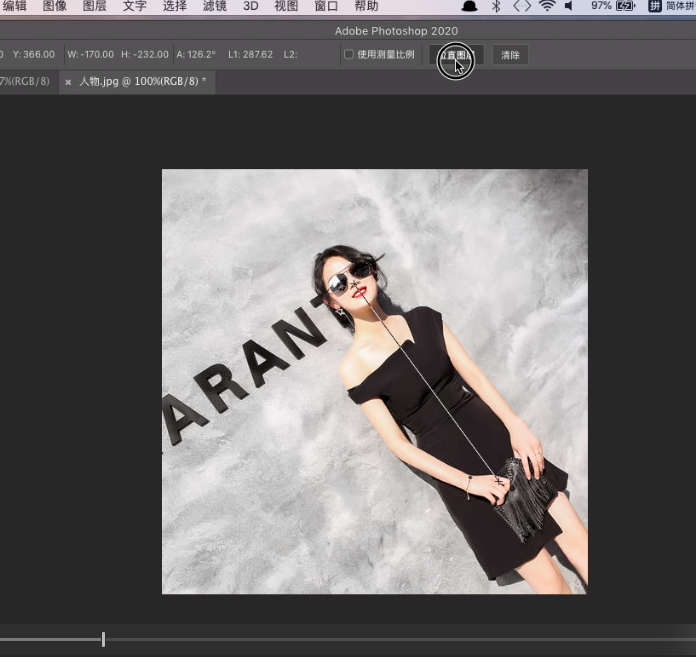Image resolution: width=696 pixels, height=657 pixels.
Task: Click the playback progress slider handle
Action: (x=103, y=639)
